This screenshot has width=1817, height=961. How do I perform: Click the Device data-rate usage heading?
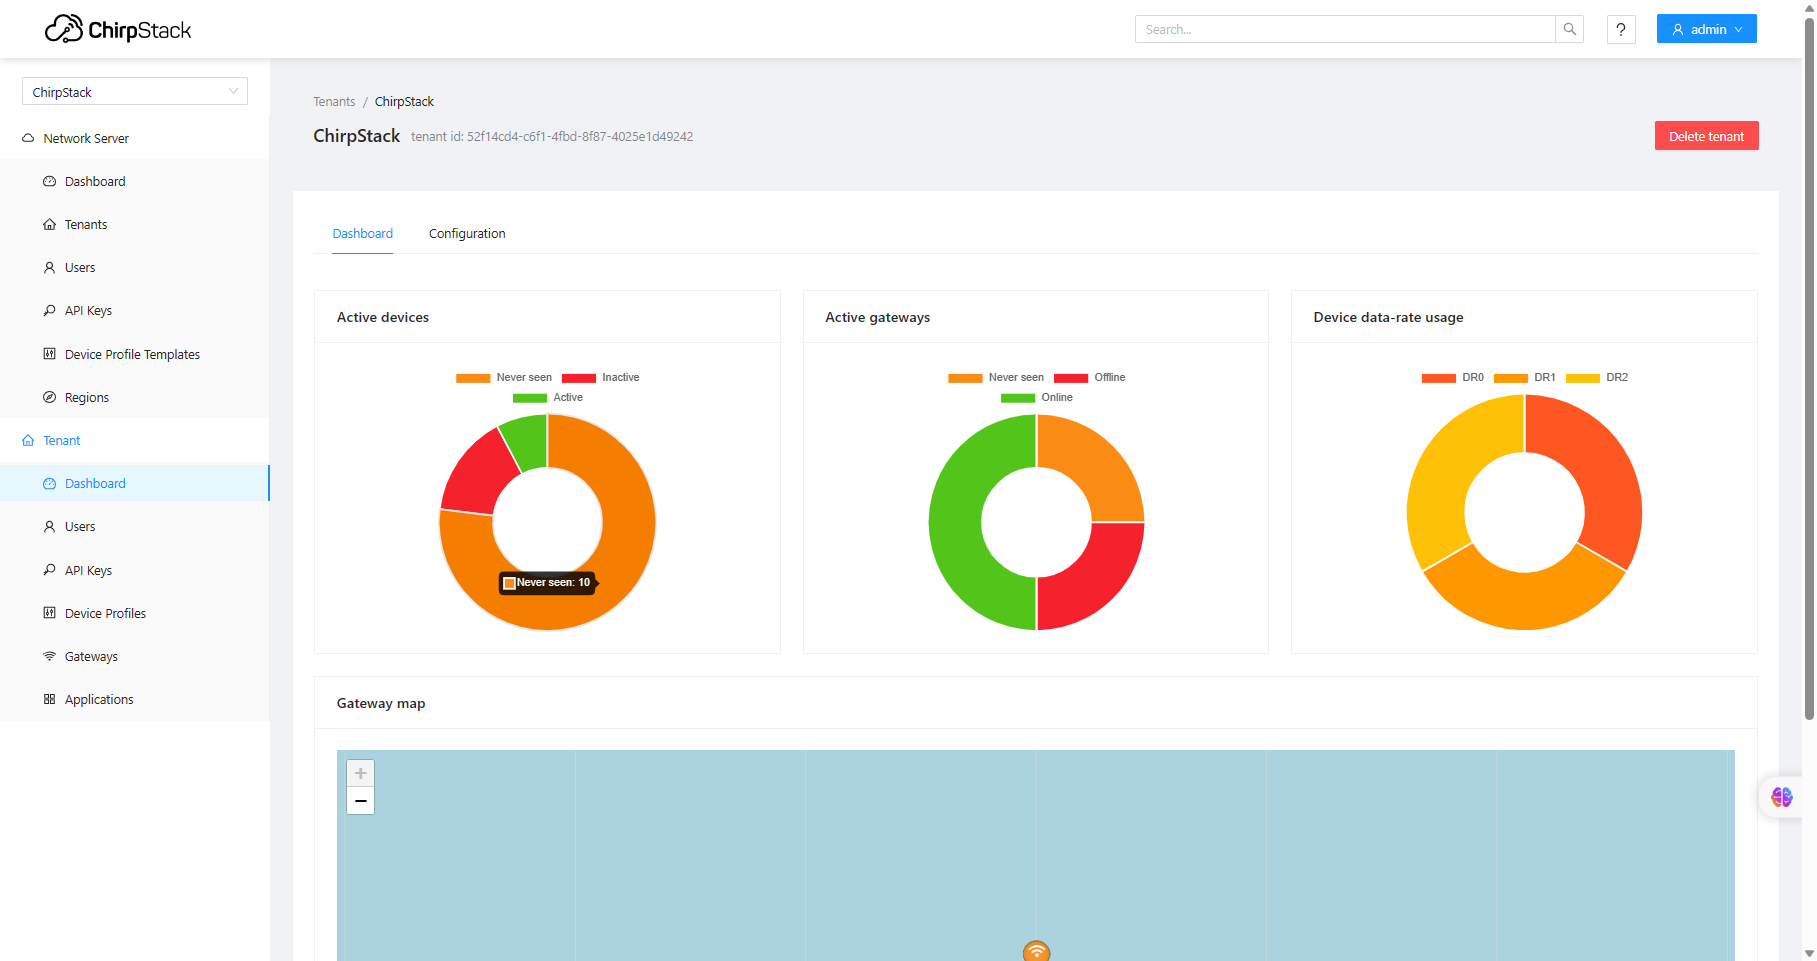point(1388,317)
